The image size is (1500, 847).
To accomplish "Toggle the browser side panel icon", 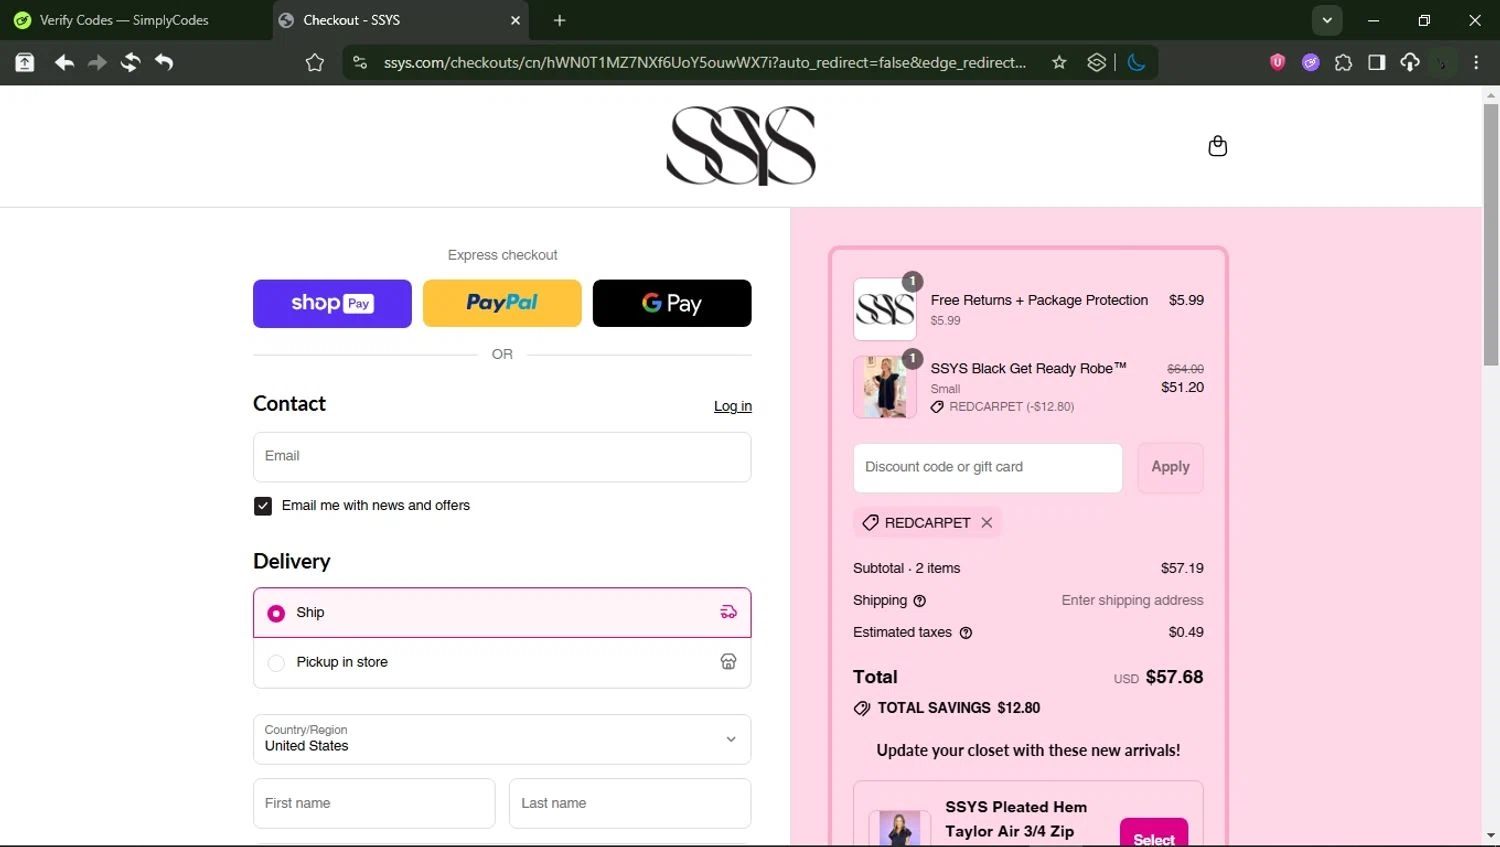I will point(1376,62).
